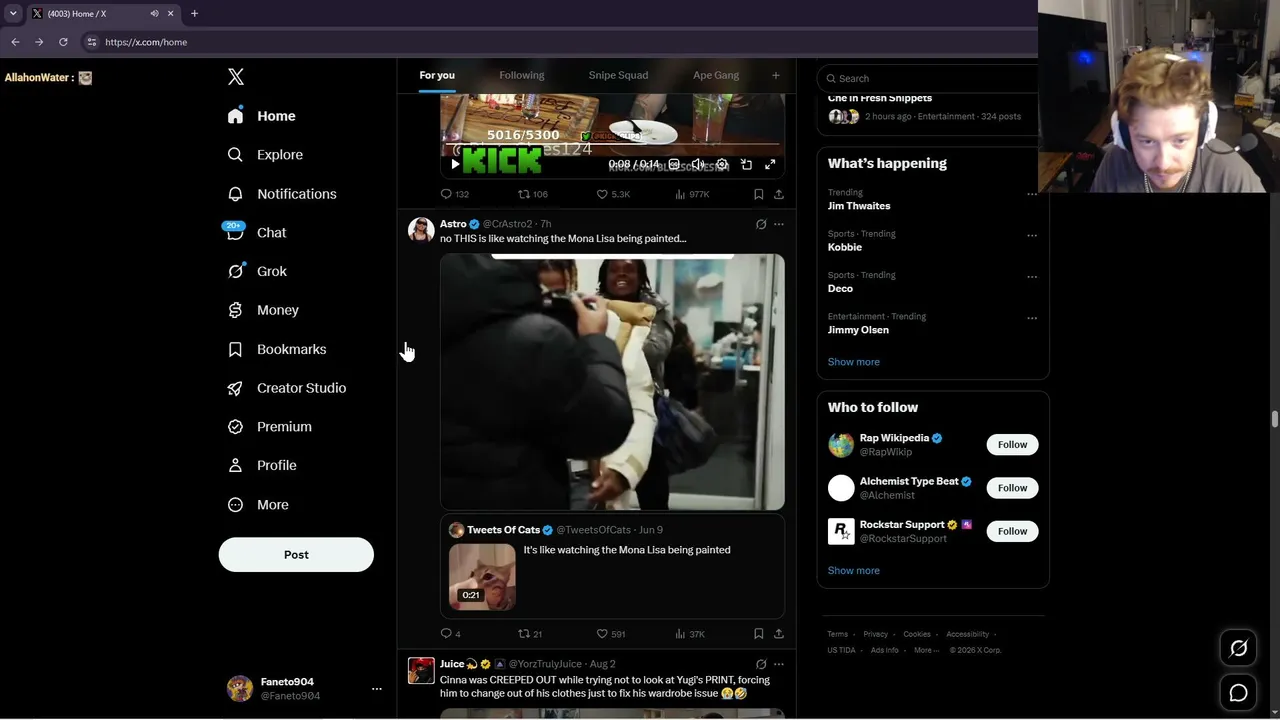Go back in the browser
The image size is (1280, 720).
click(15, 42)
